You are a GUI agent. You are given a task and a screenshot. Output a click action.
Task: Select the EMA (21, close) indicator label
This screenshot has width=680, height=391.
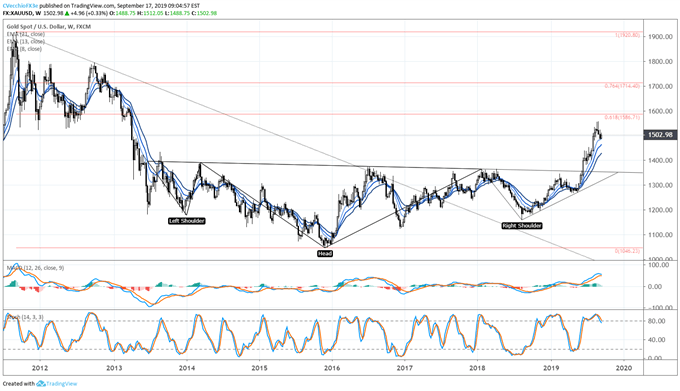pos(26,34)
